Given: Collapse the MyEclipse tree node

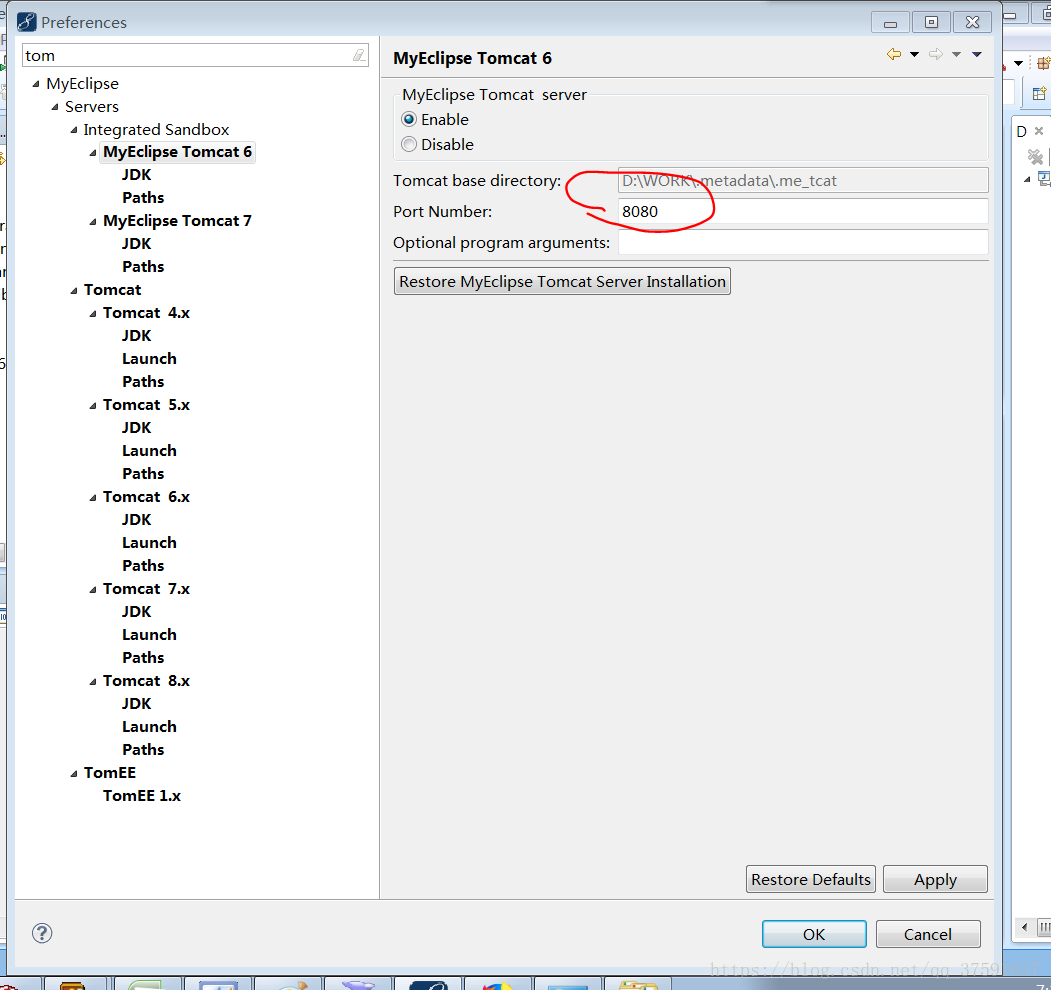Looking at the screenshot, I should 36,84.
